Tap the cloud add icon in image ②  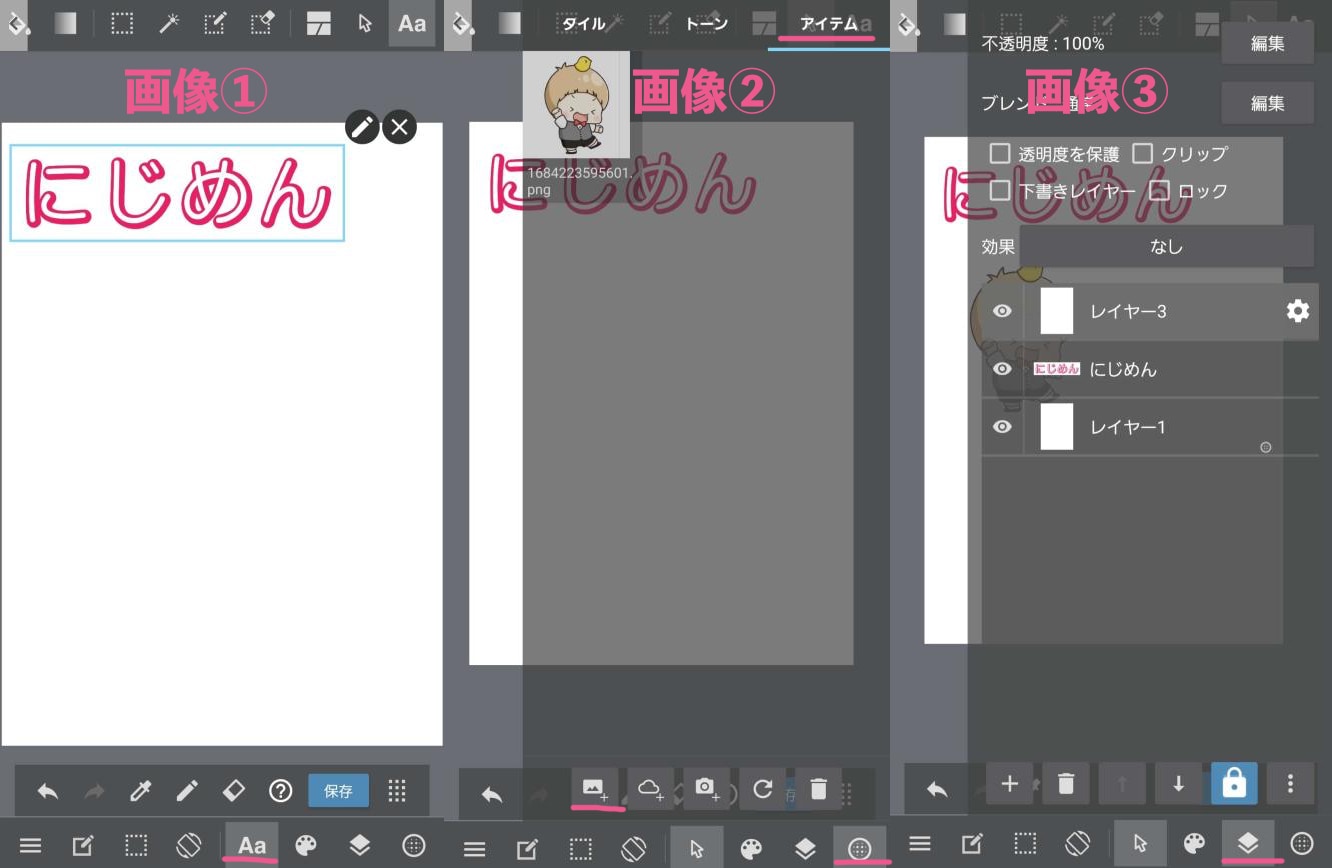(x=650, y=789)
